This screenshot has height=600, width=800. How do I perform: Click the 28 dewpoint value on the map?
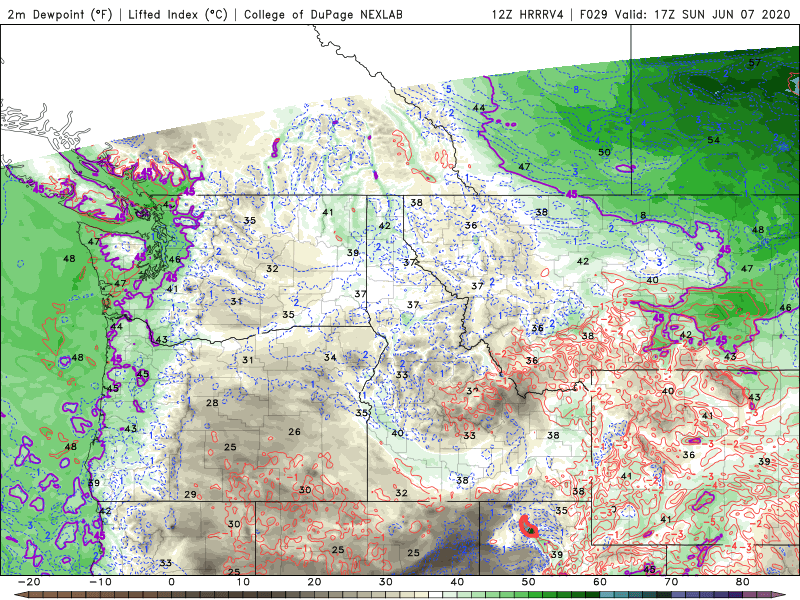point(212,403)
